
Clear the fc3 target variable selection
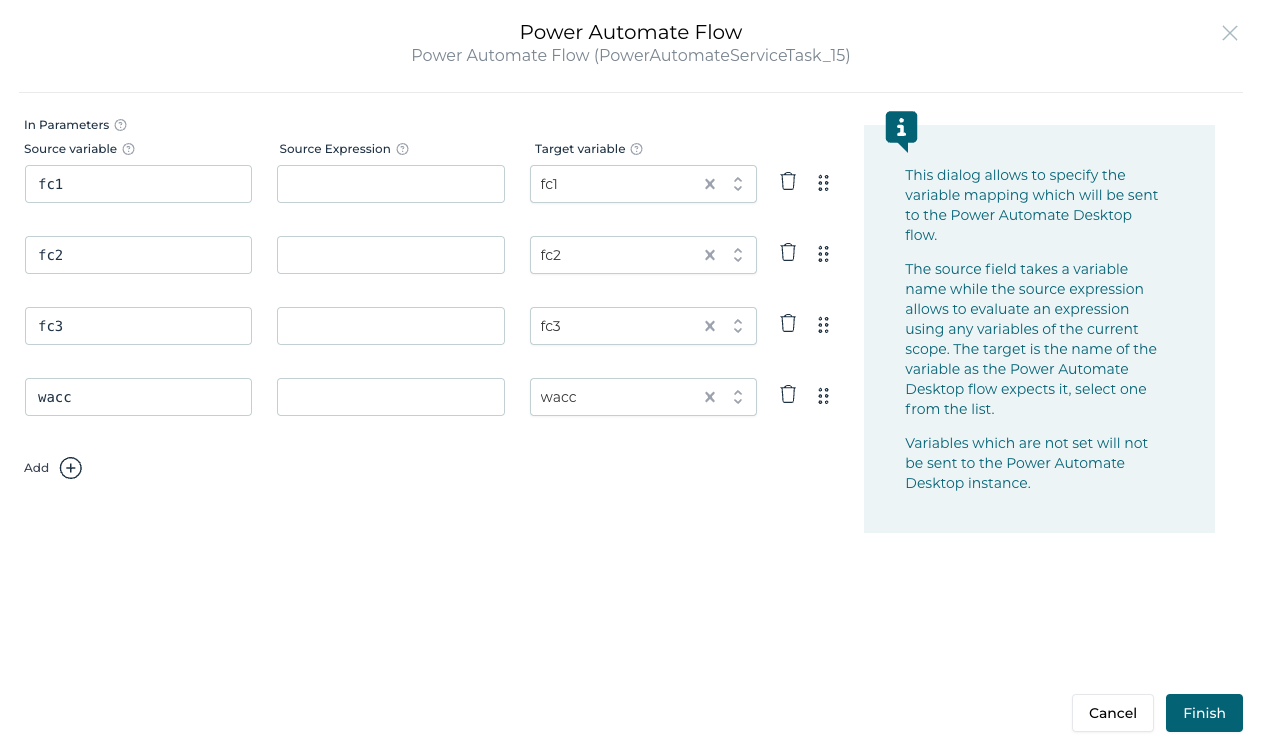pyautogui.click(x=709, y=325)
